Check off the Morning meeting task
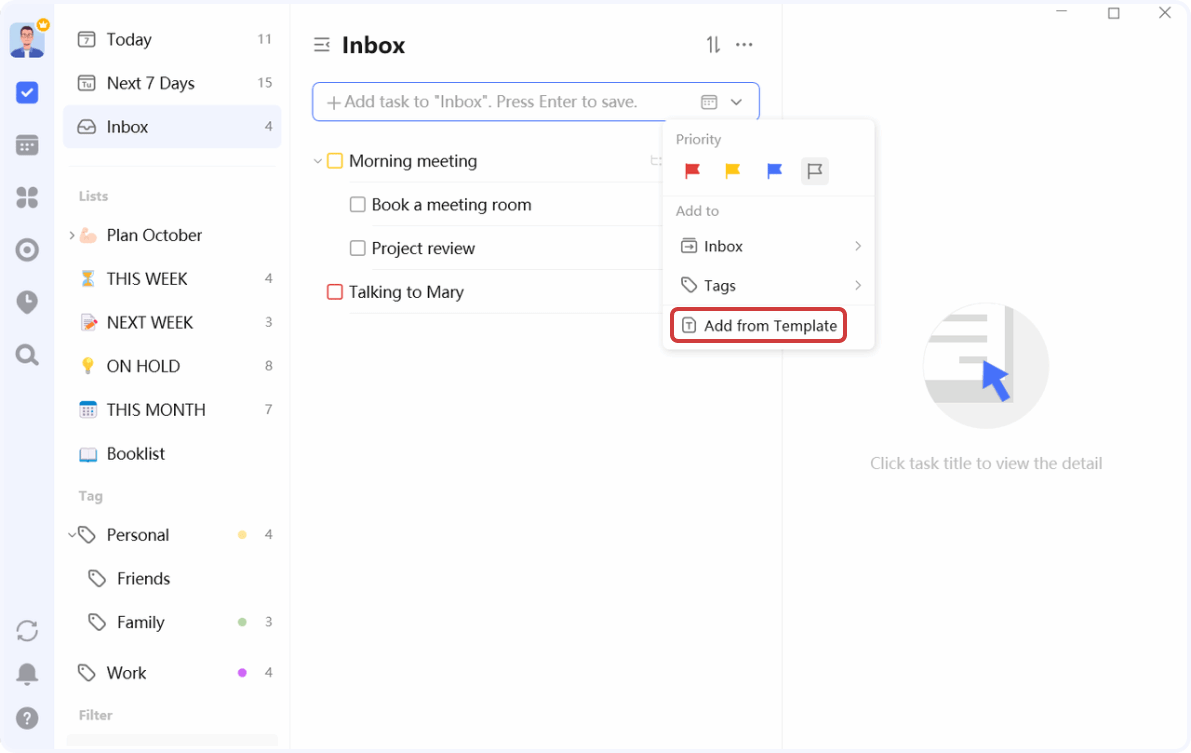Screen dimensions: 1191x753 335,161
